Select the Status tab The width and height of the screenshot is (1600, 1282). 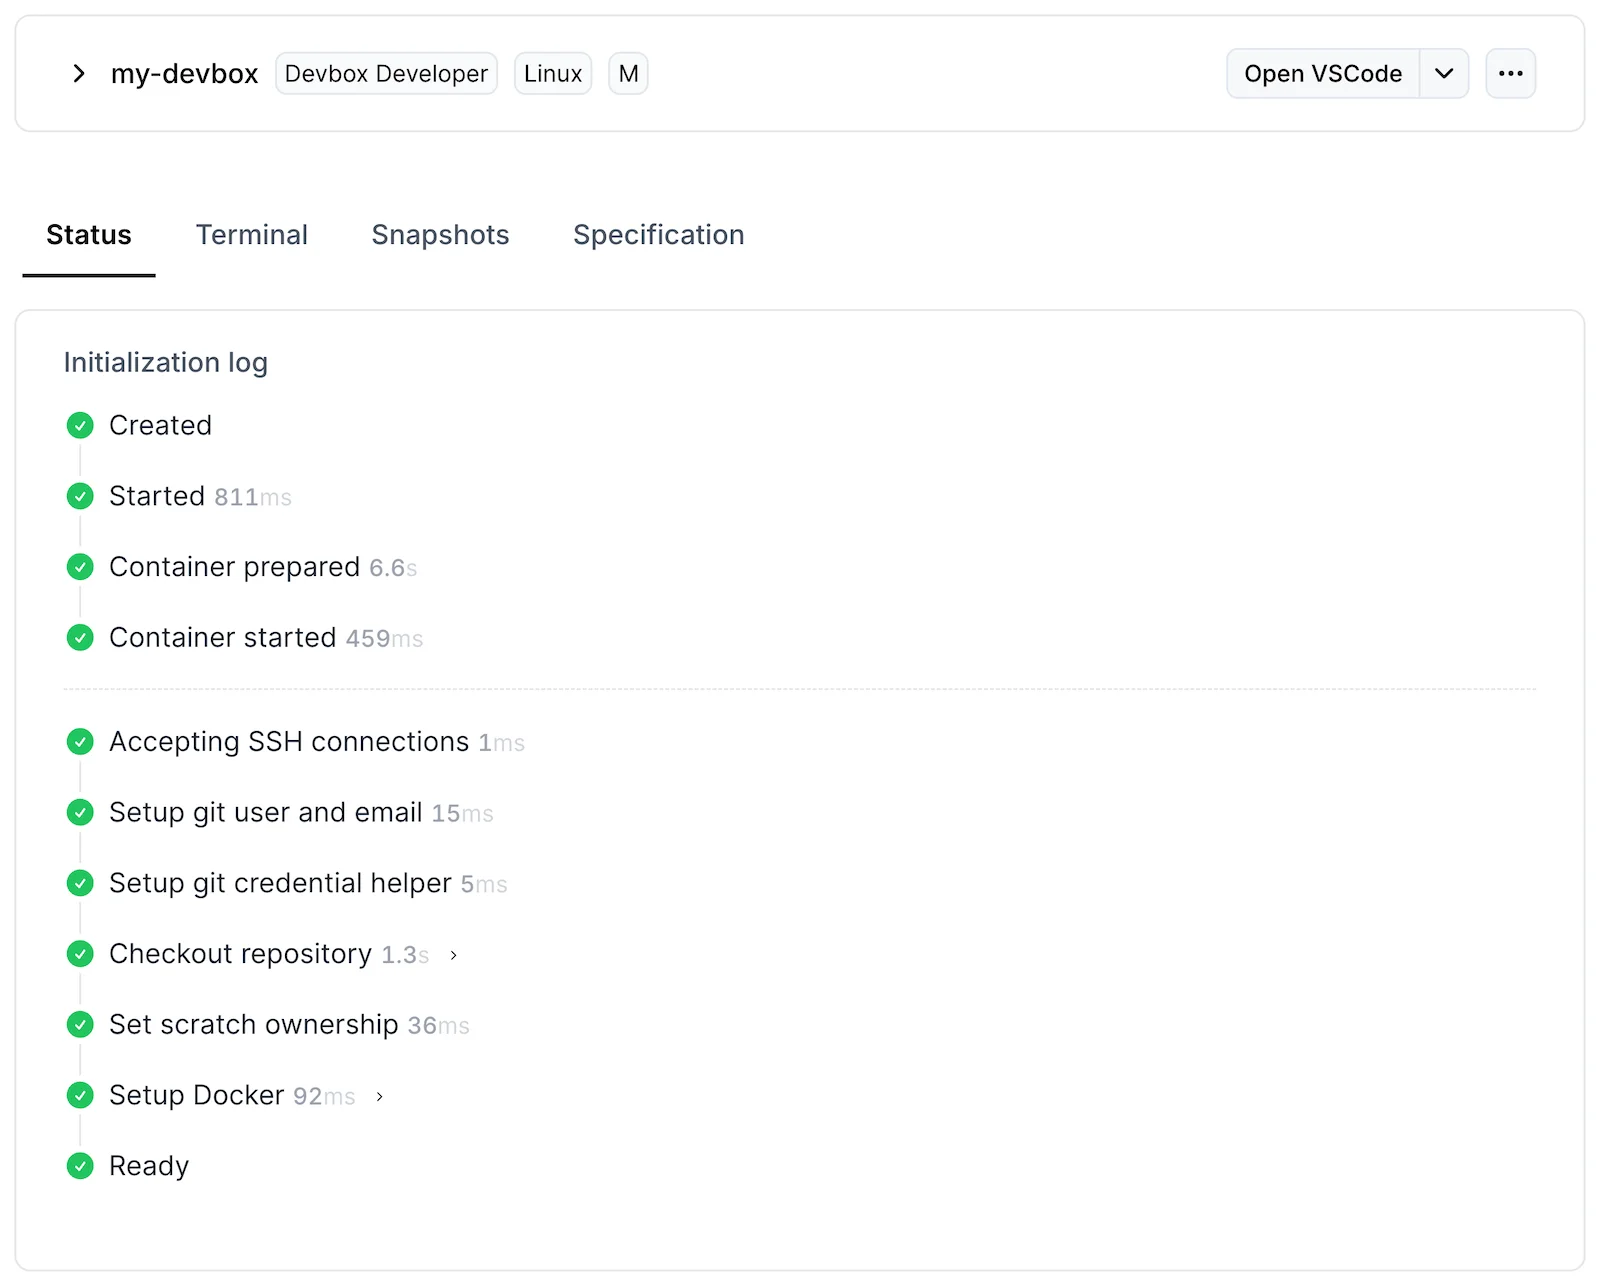pyautogui.click(x=89, y=235)
